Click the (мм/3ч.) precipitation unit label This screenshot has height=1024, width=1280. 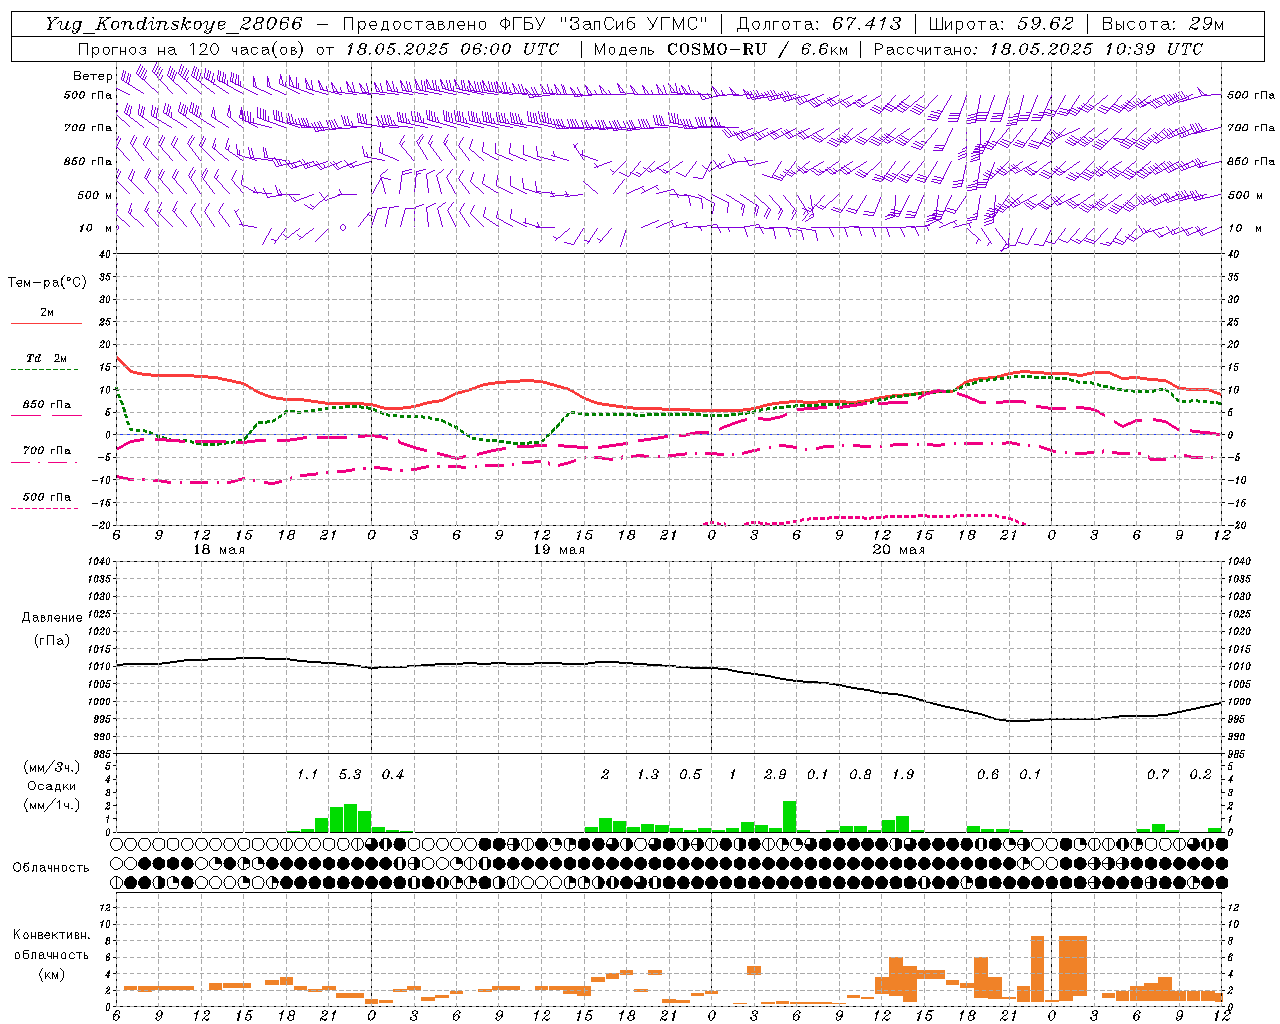[x=50, y=767]
